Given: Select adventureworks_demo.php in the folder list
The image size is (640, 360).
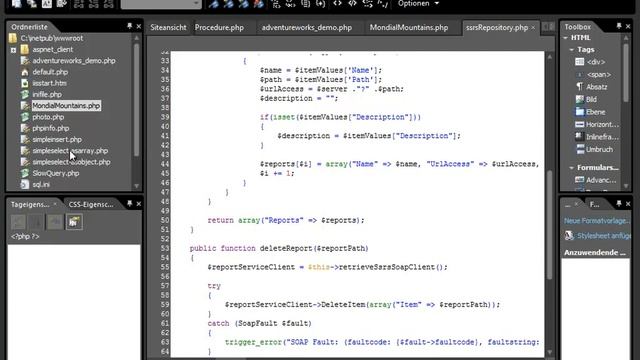Looking at the screenshot, I should pyautogui.click(x=74, y=60).
